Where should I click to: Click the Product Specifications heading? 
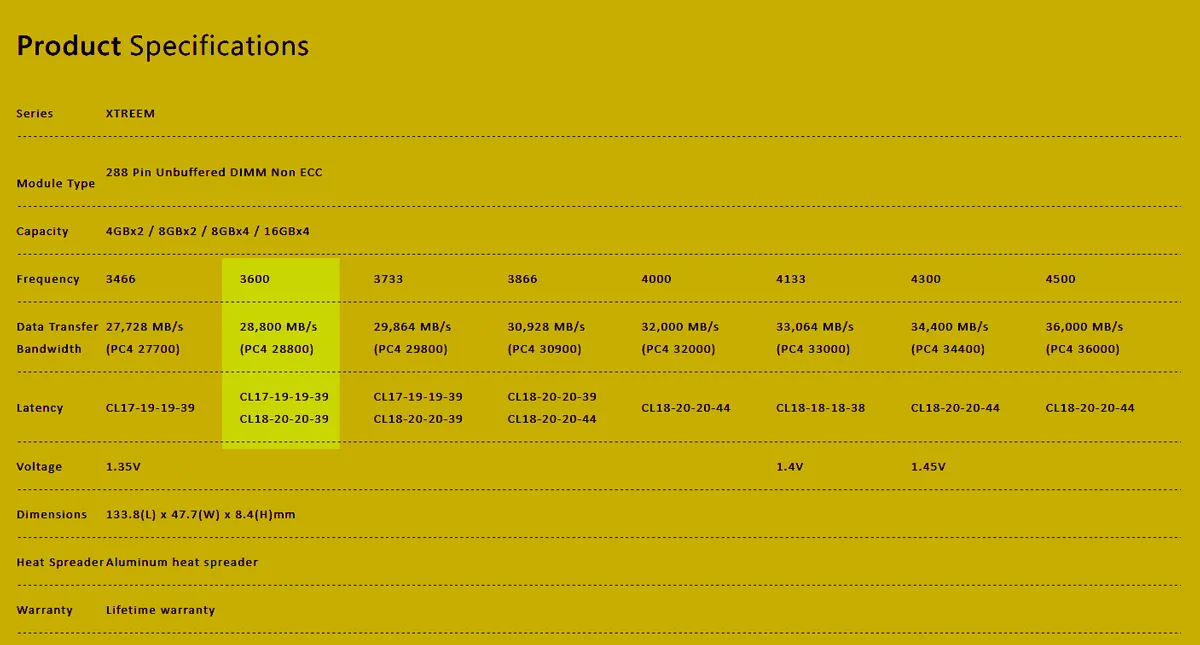click(163, 46)
